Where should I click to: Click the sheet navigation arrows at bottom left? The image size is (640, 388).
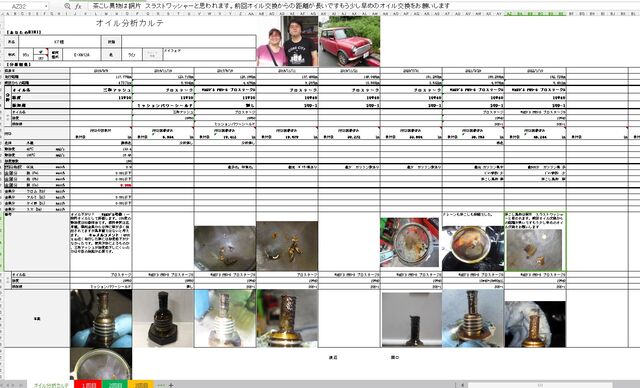[x=13, y=385]
